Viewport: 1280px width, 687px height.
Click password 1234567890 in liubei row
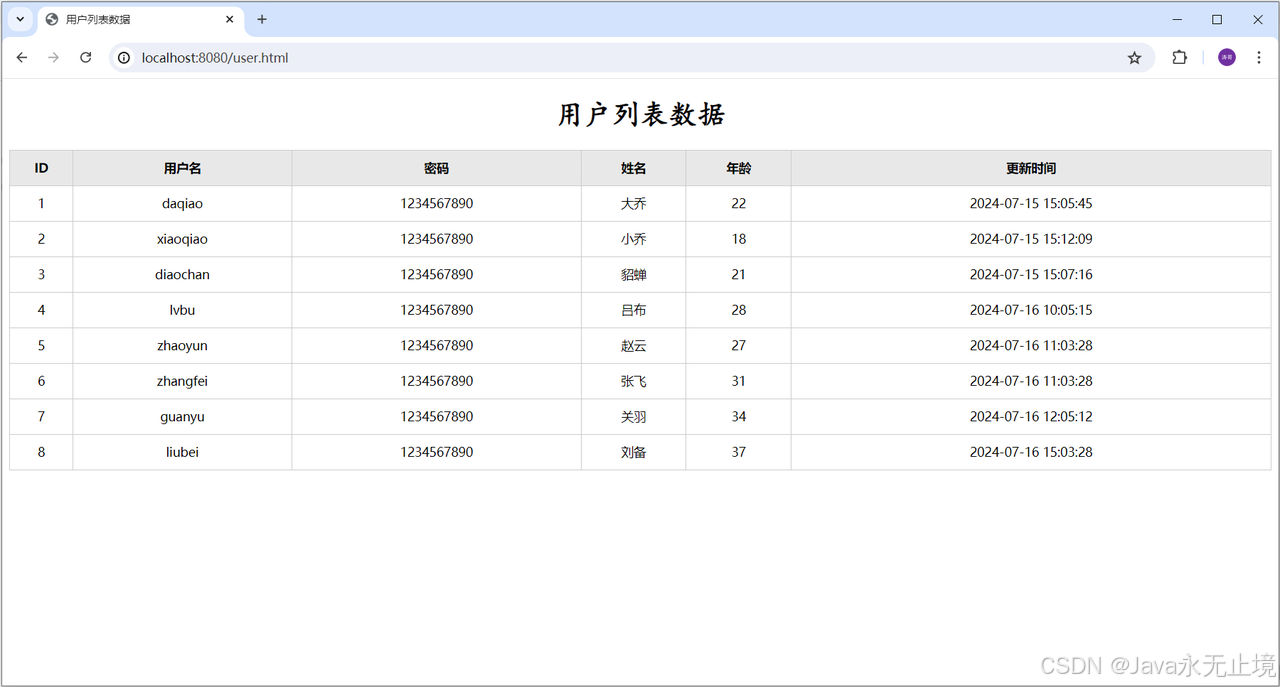[x=437, y=452]
